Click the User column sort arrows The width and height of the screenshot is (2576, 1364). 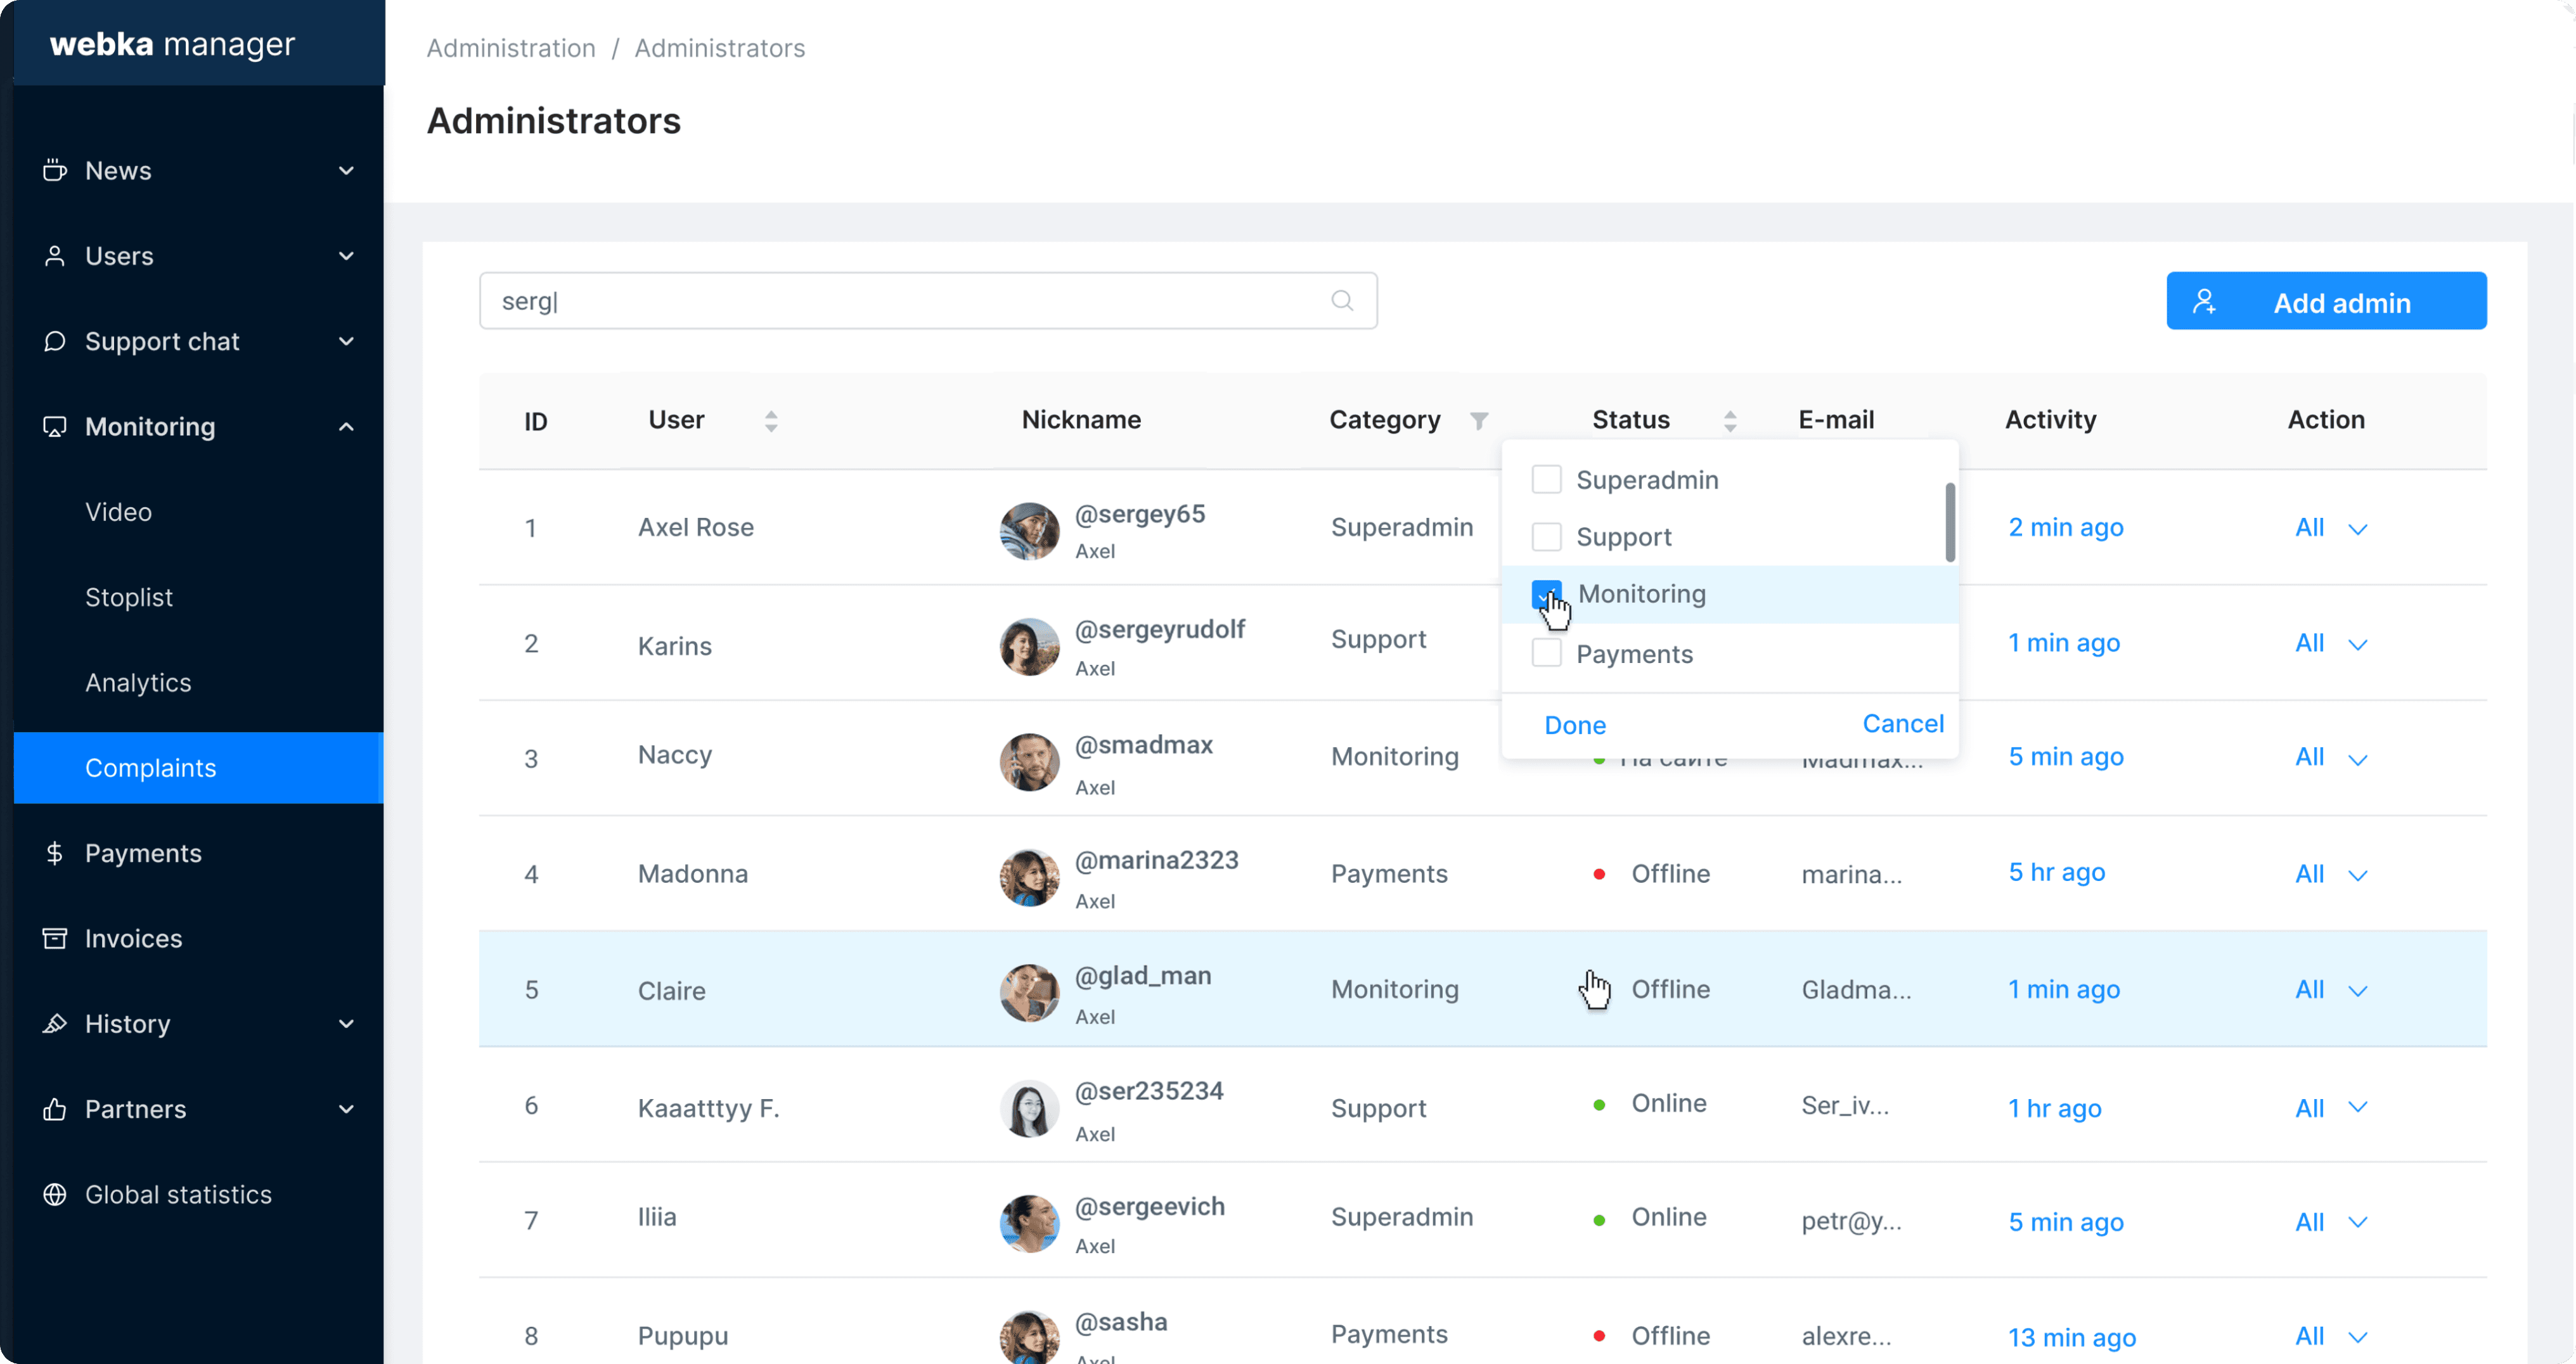click(x=771, y=421)
